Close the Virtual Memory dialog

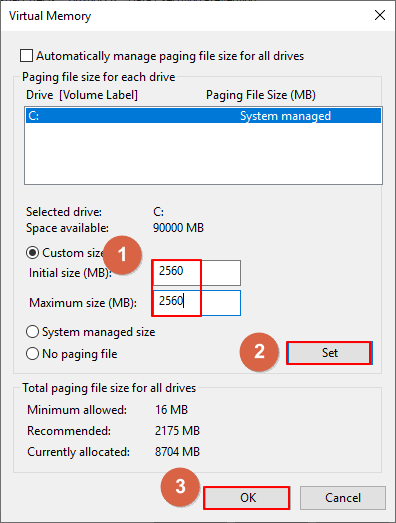380,15
